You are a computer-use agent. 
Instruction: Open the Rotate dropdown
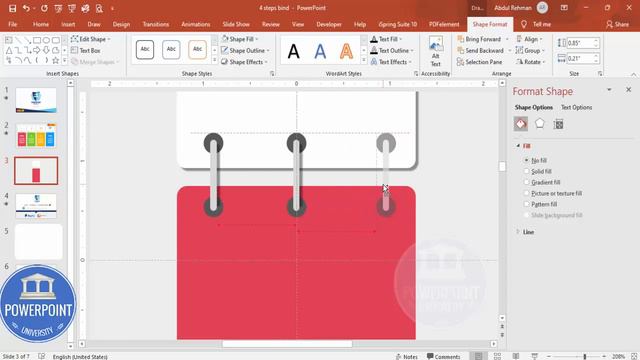coord(531,62)
